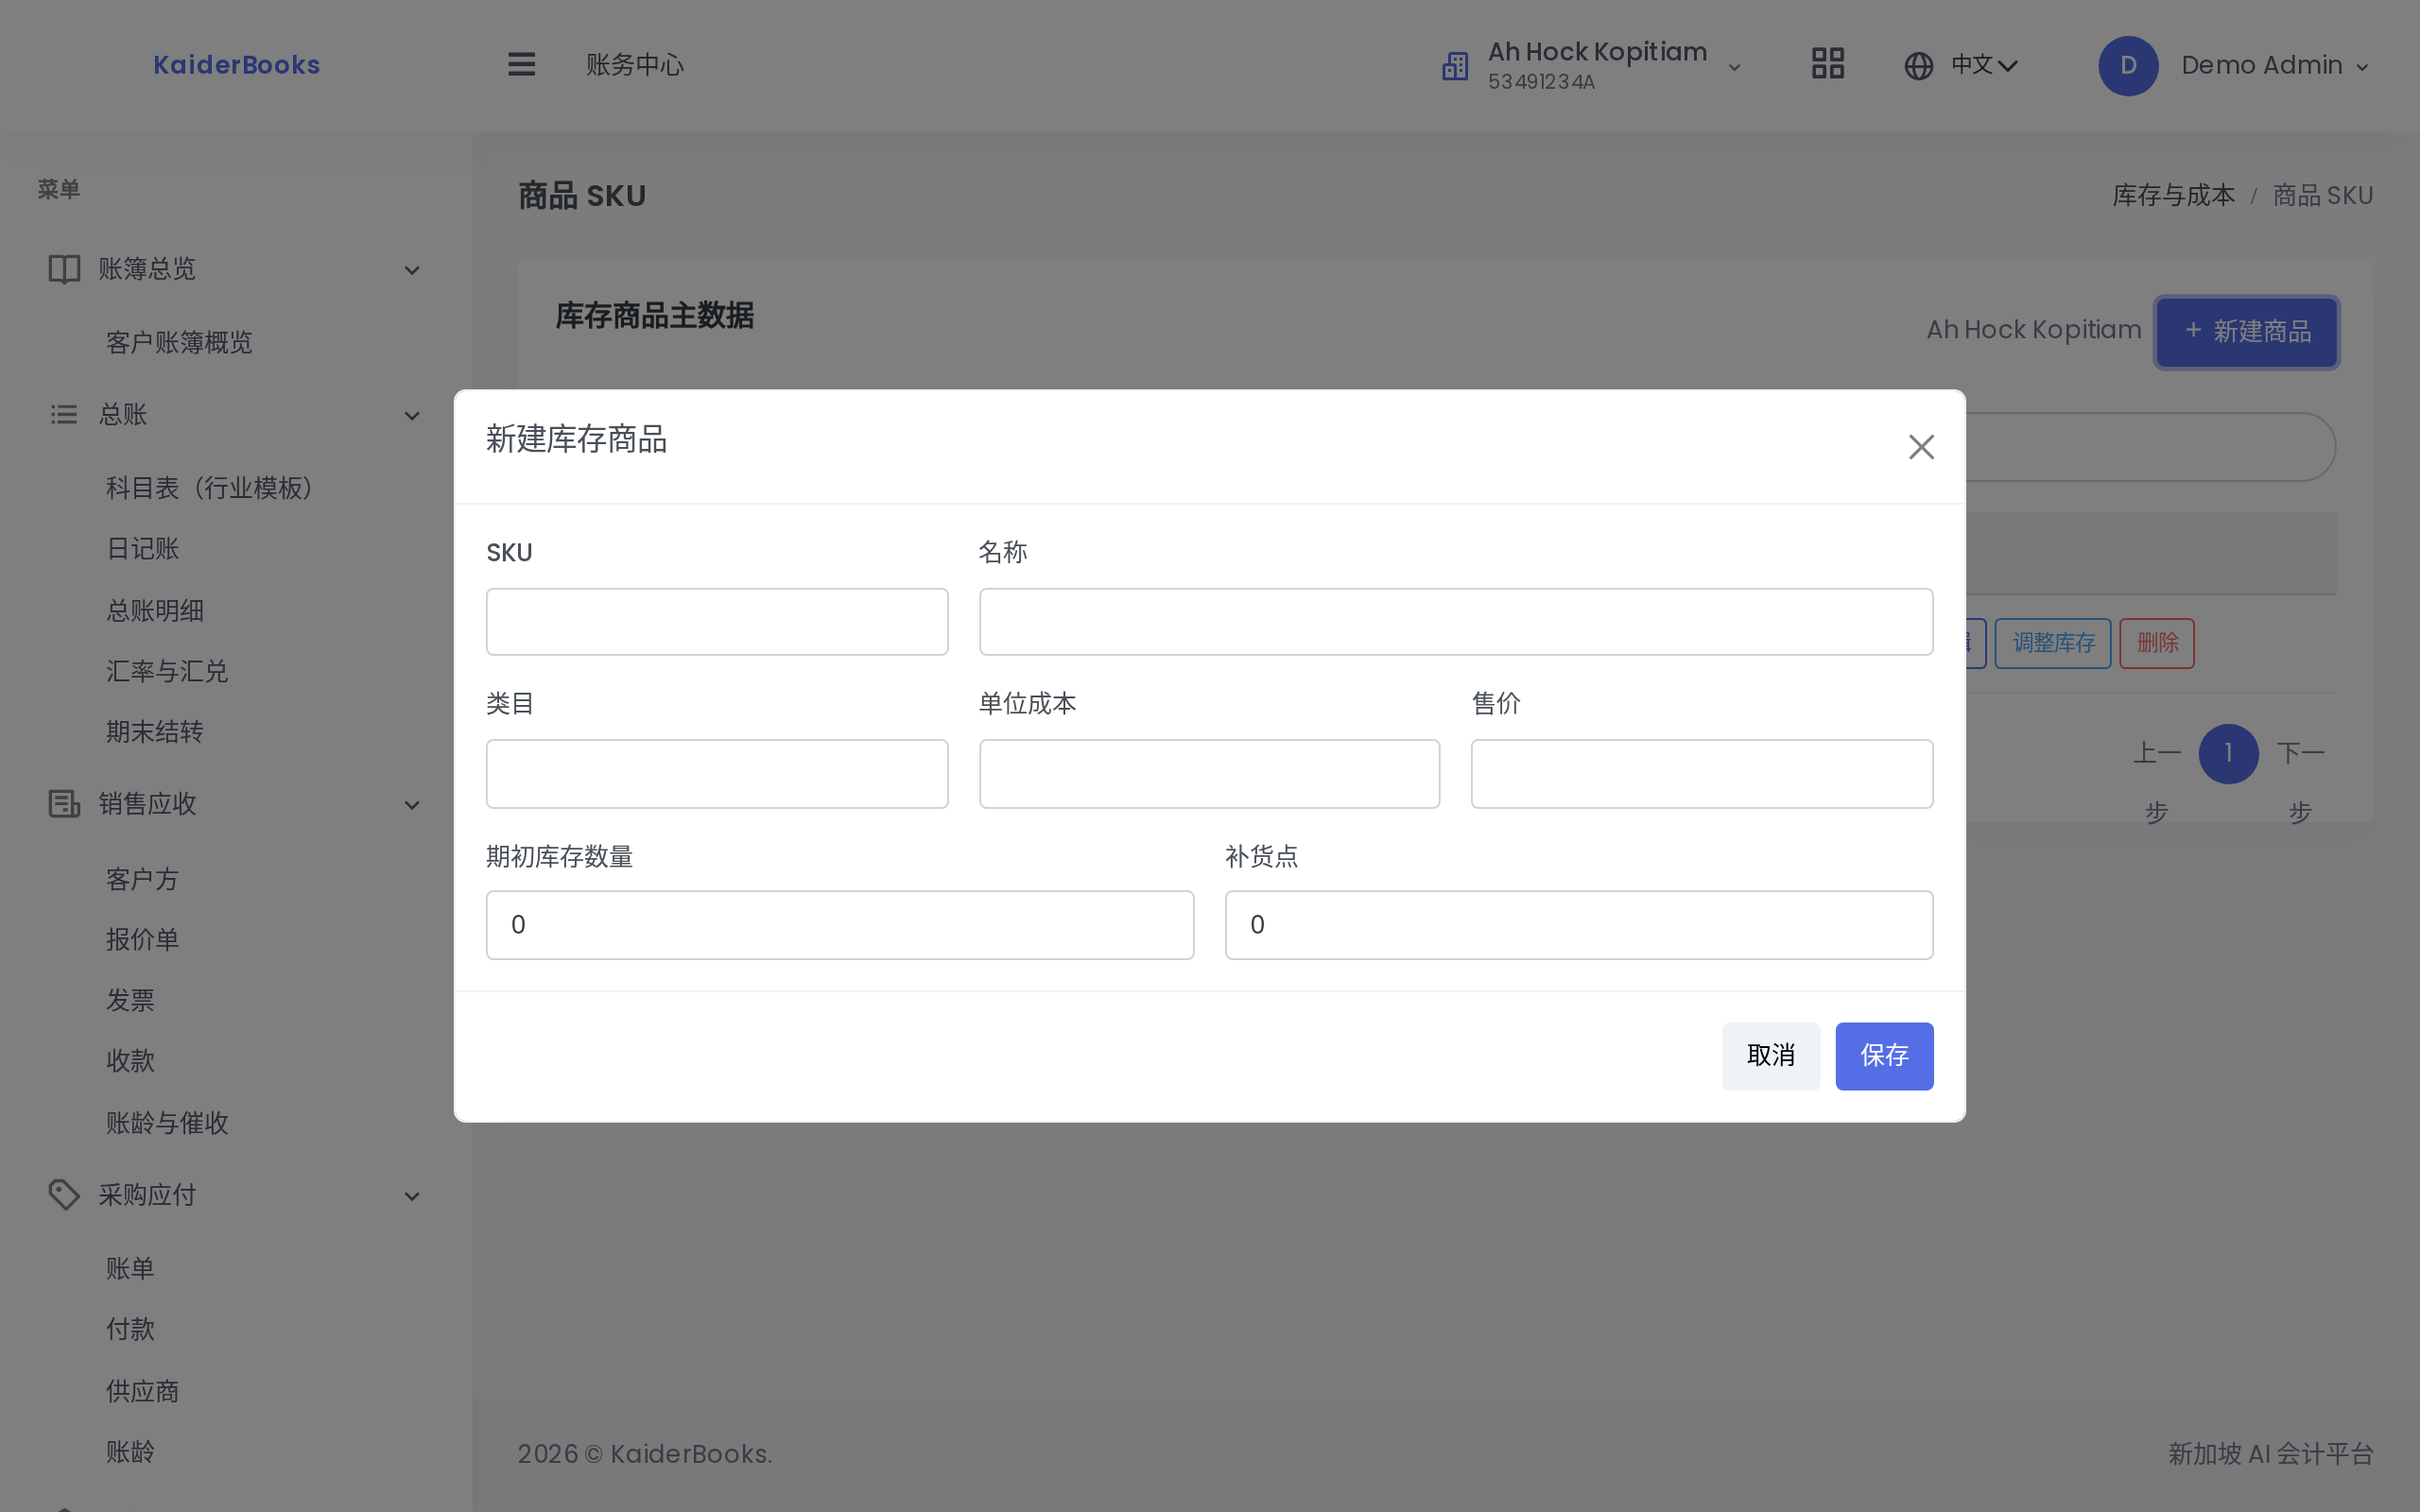This screenshot has height=1512, width=2420.
Task: Open the apps grid icon in header
Action: click(1827, 64)
